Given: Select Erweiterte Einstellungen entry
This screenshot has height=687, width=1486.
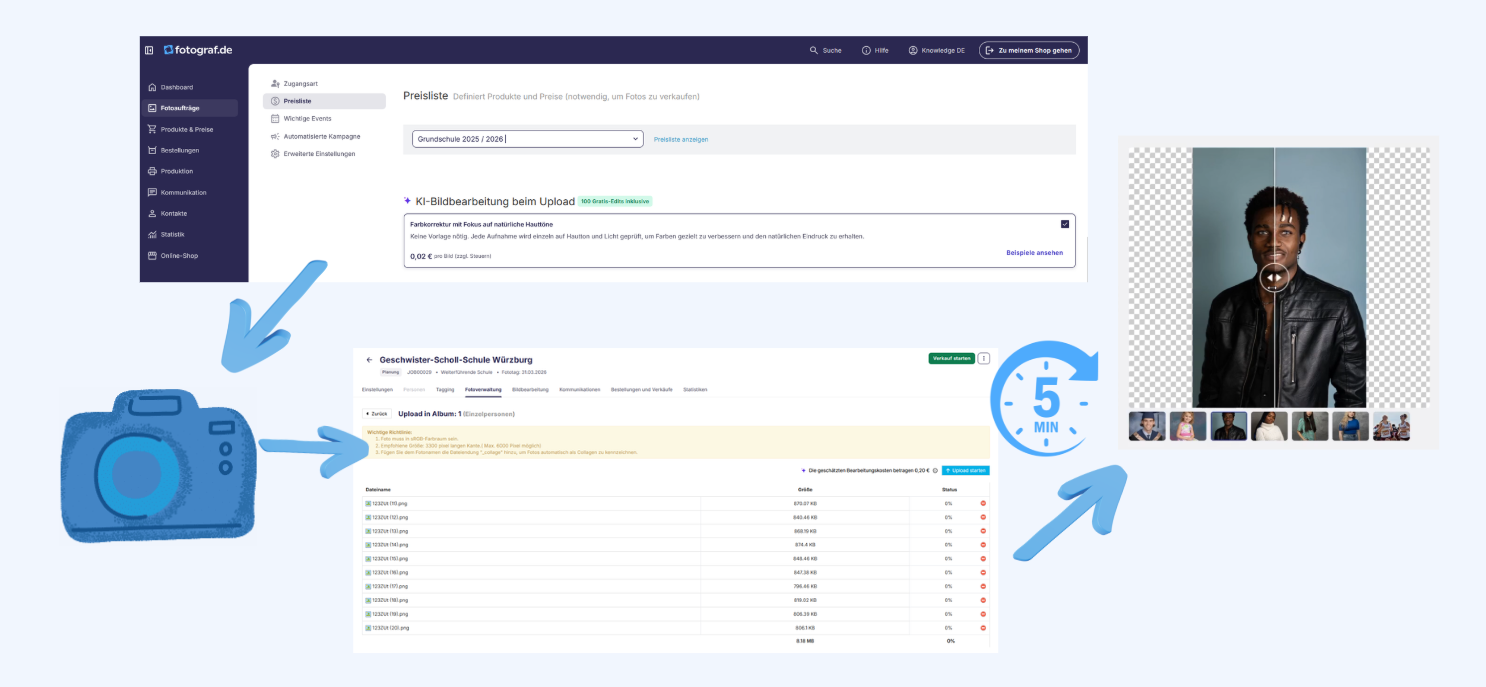Looking at the screenshot, I should coord(313,153).
